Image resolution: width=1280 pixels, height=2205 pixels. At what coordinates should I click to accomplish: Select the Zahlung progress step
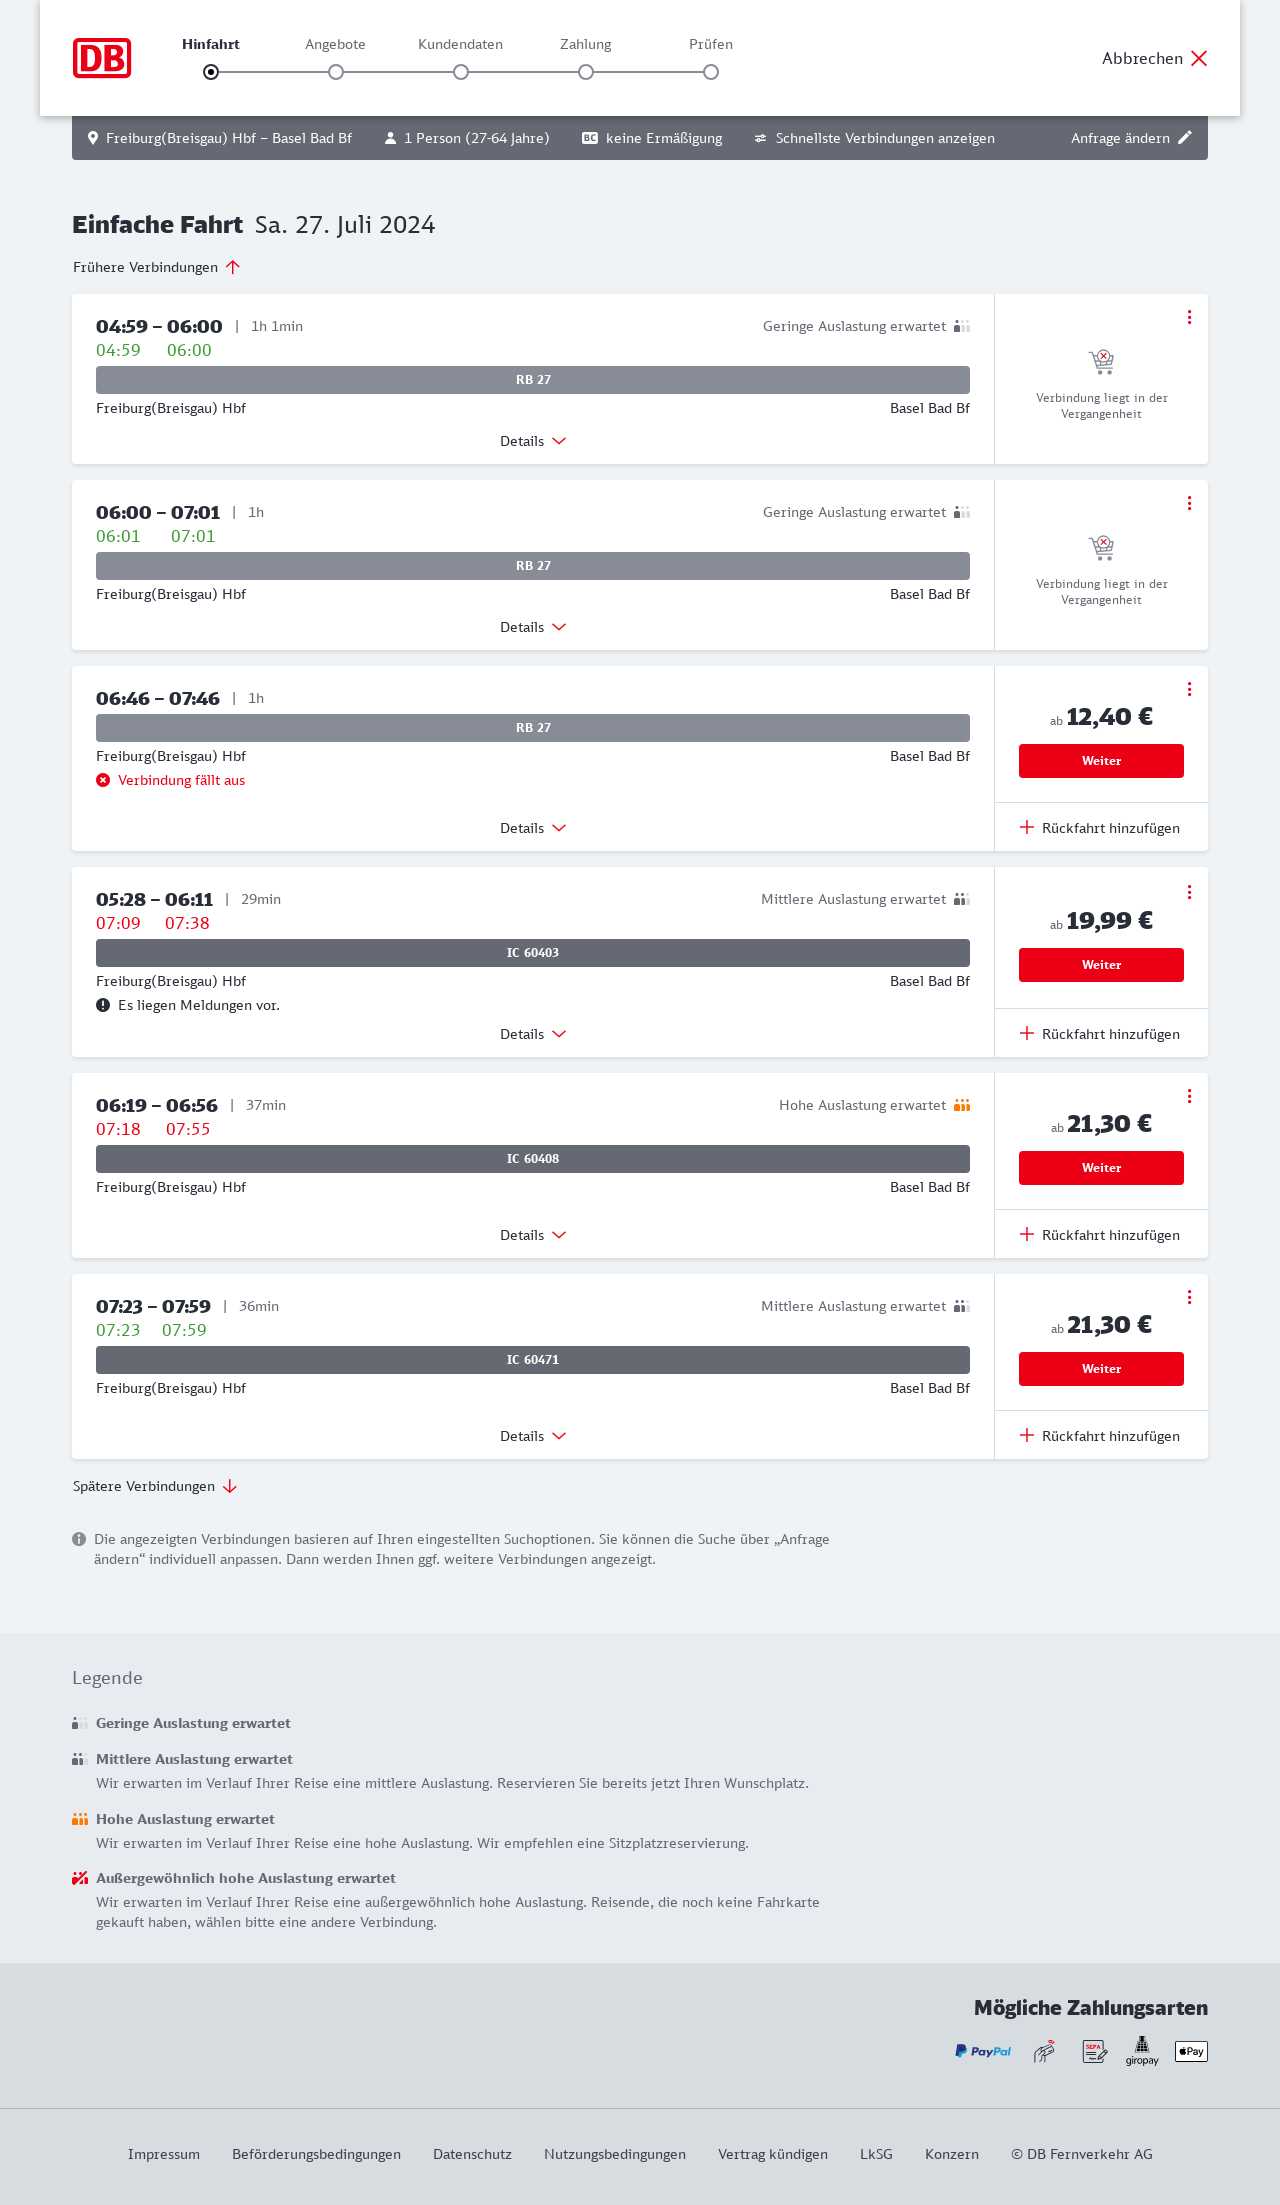tap(586, 72)
